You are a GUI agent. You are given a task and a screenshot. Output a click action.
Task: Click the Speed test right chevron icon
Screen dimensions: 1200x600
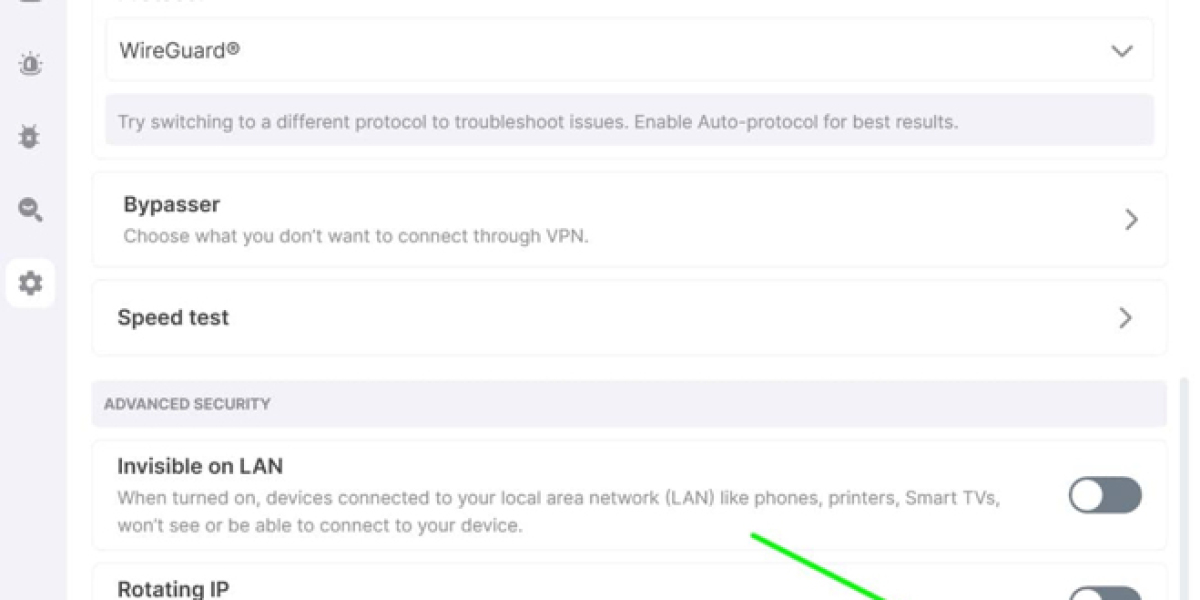click(x=1125, y=318)
